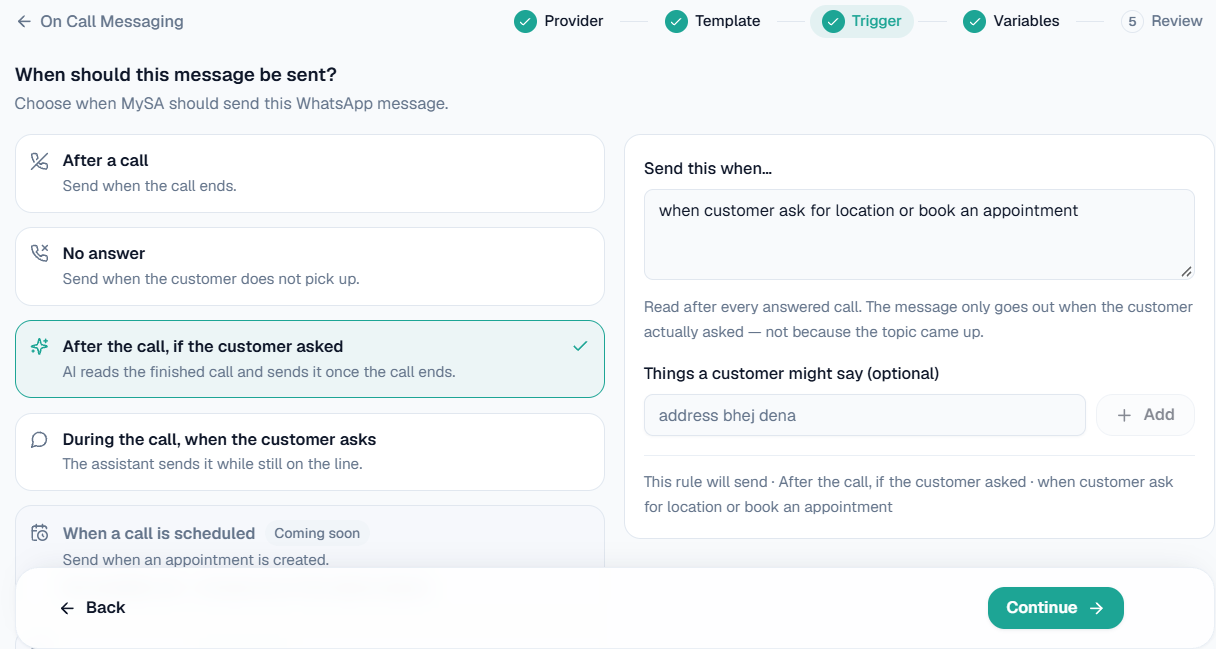The image size is (1216, 649).
Task: Click The assistant sends it while still on line
Action: 213,464
